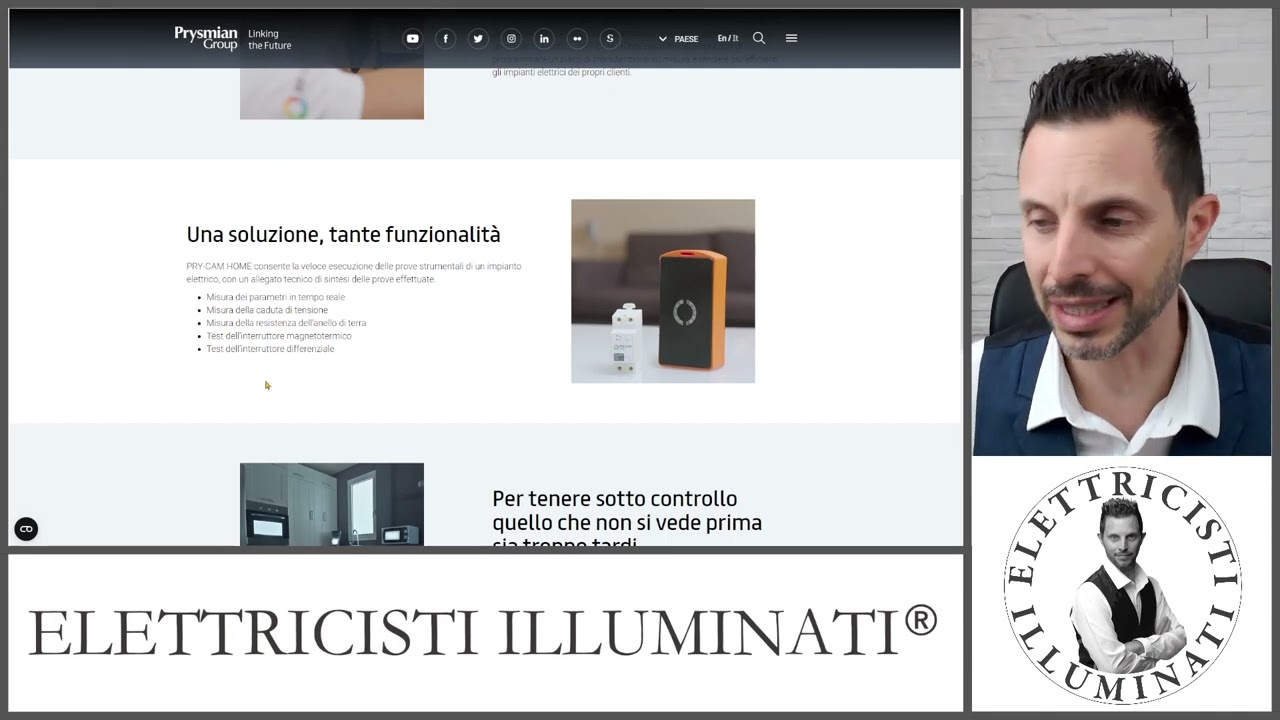This screenshot has width=1280, height=720.
Task: Open the Instagram social icon
Action: [511, 38]
